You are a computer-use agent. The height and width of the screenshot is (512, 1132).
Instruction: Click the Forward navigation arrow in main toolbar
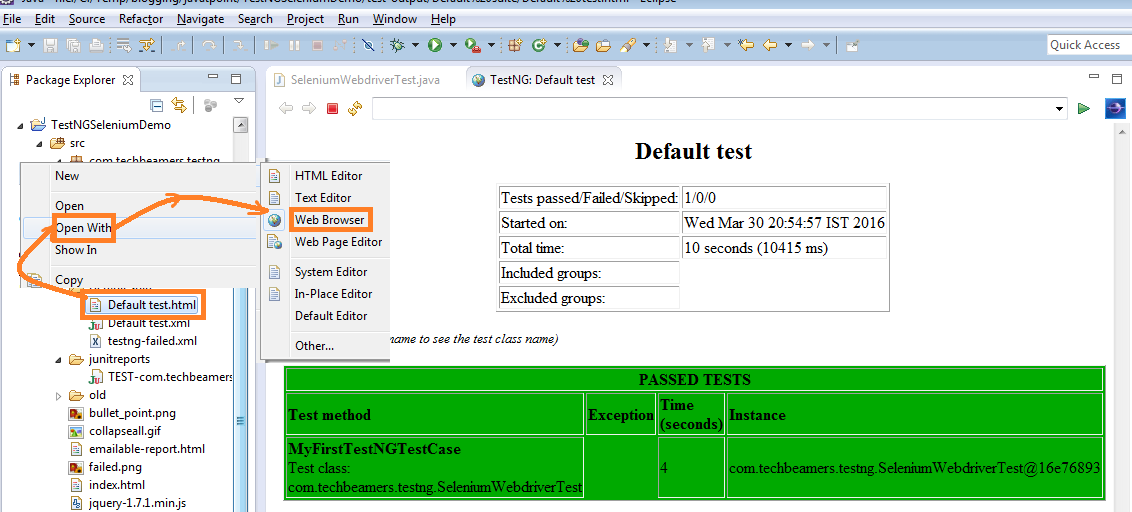pos(808,45)
